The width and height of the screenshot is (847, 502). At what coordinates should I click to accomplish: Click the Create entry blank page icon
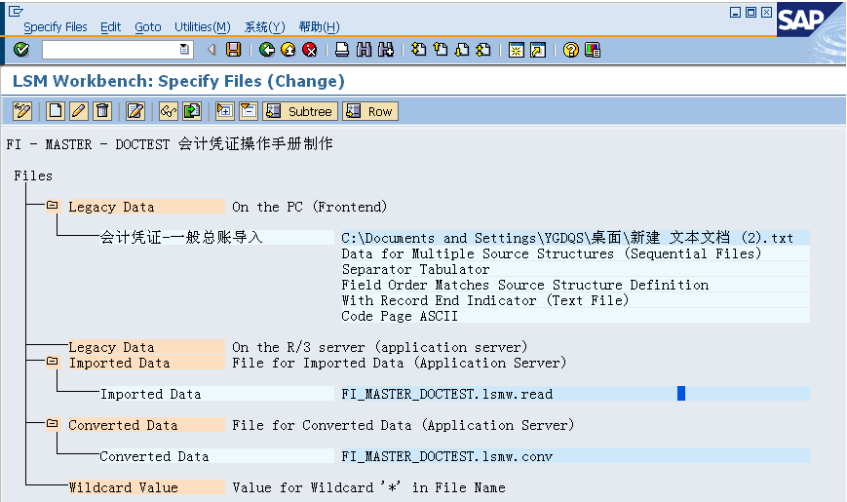pyautogui.click(x=55, y=111)
